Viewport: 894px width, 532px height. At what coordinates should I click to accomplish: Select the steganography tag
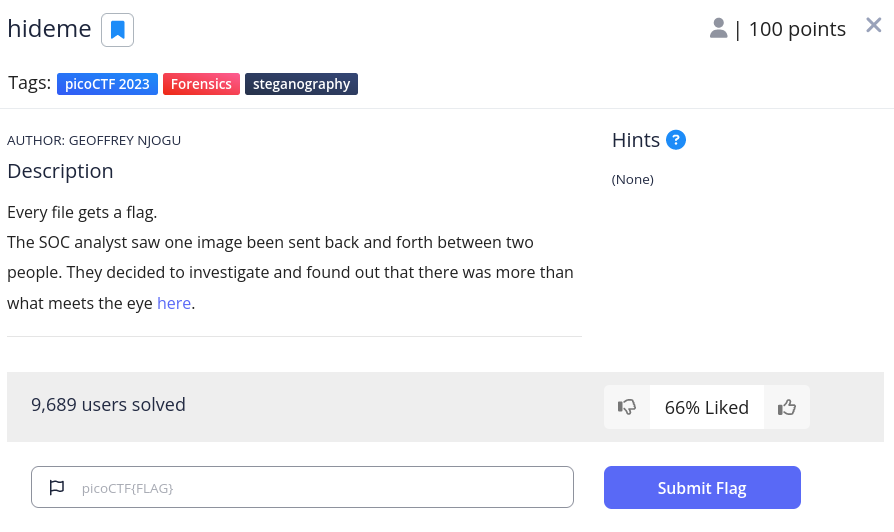pyautogui.click(x=301, y=84)
